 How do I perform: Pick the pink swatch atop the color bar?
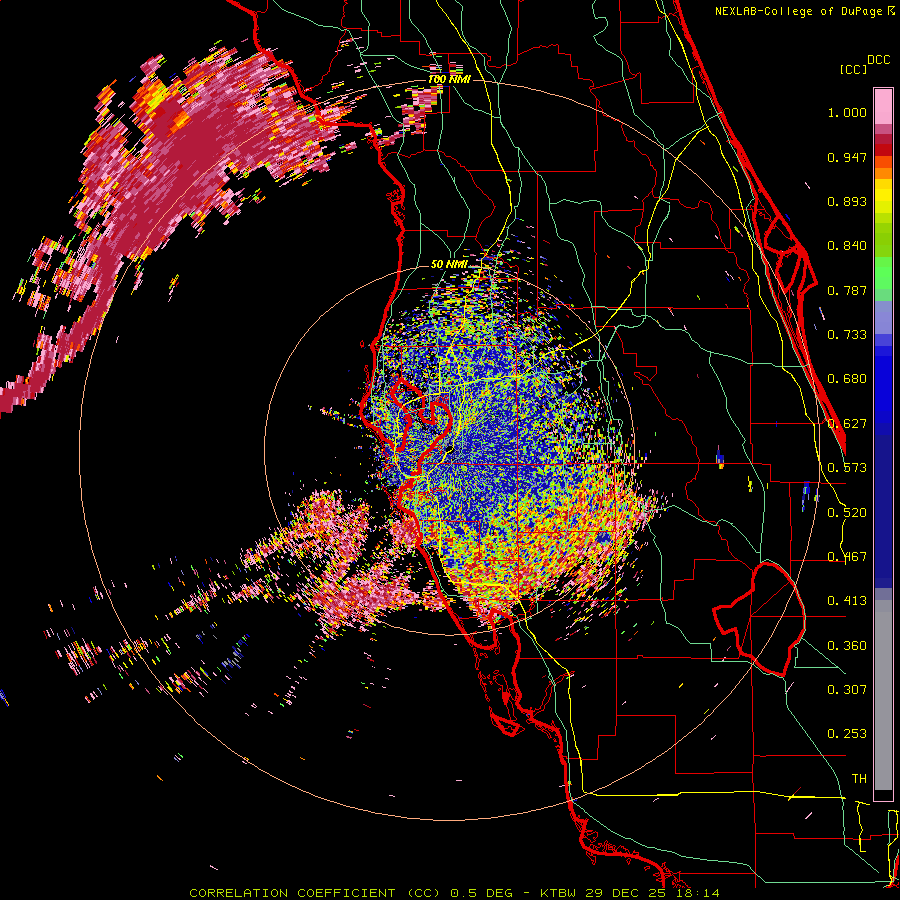(x=883, y=106)
